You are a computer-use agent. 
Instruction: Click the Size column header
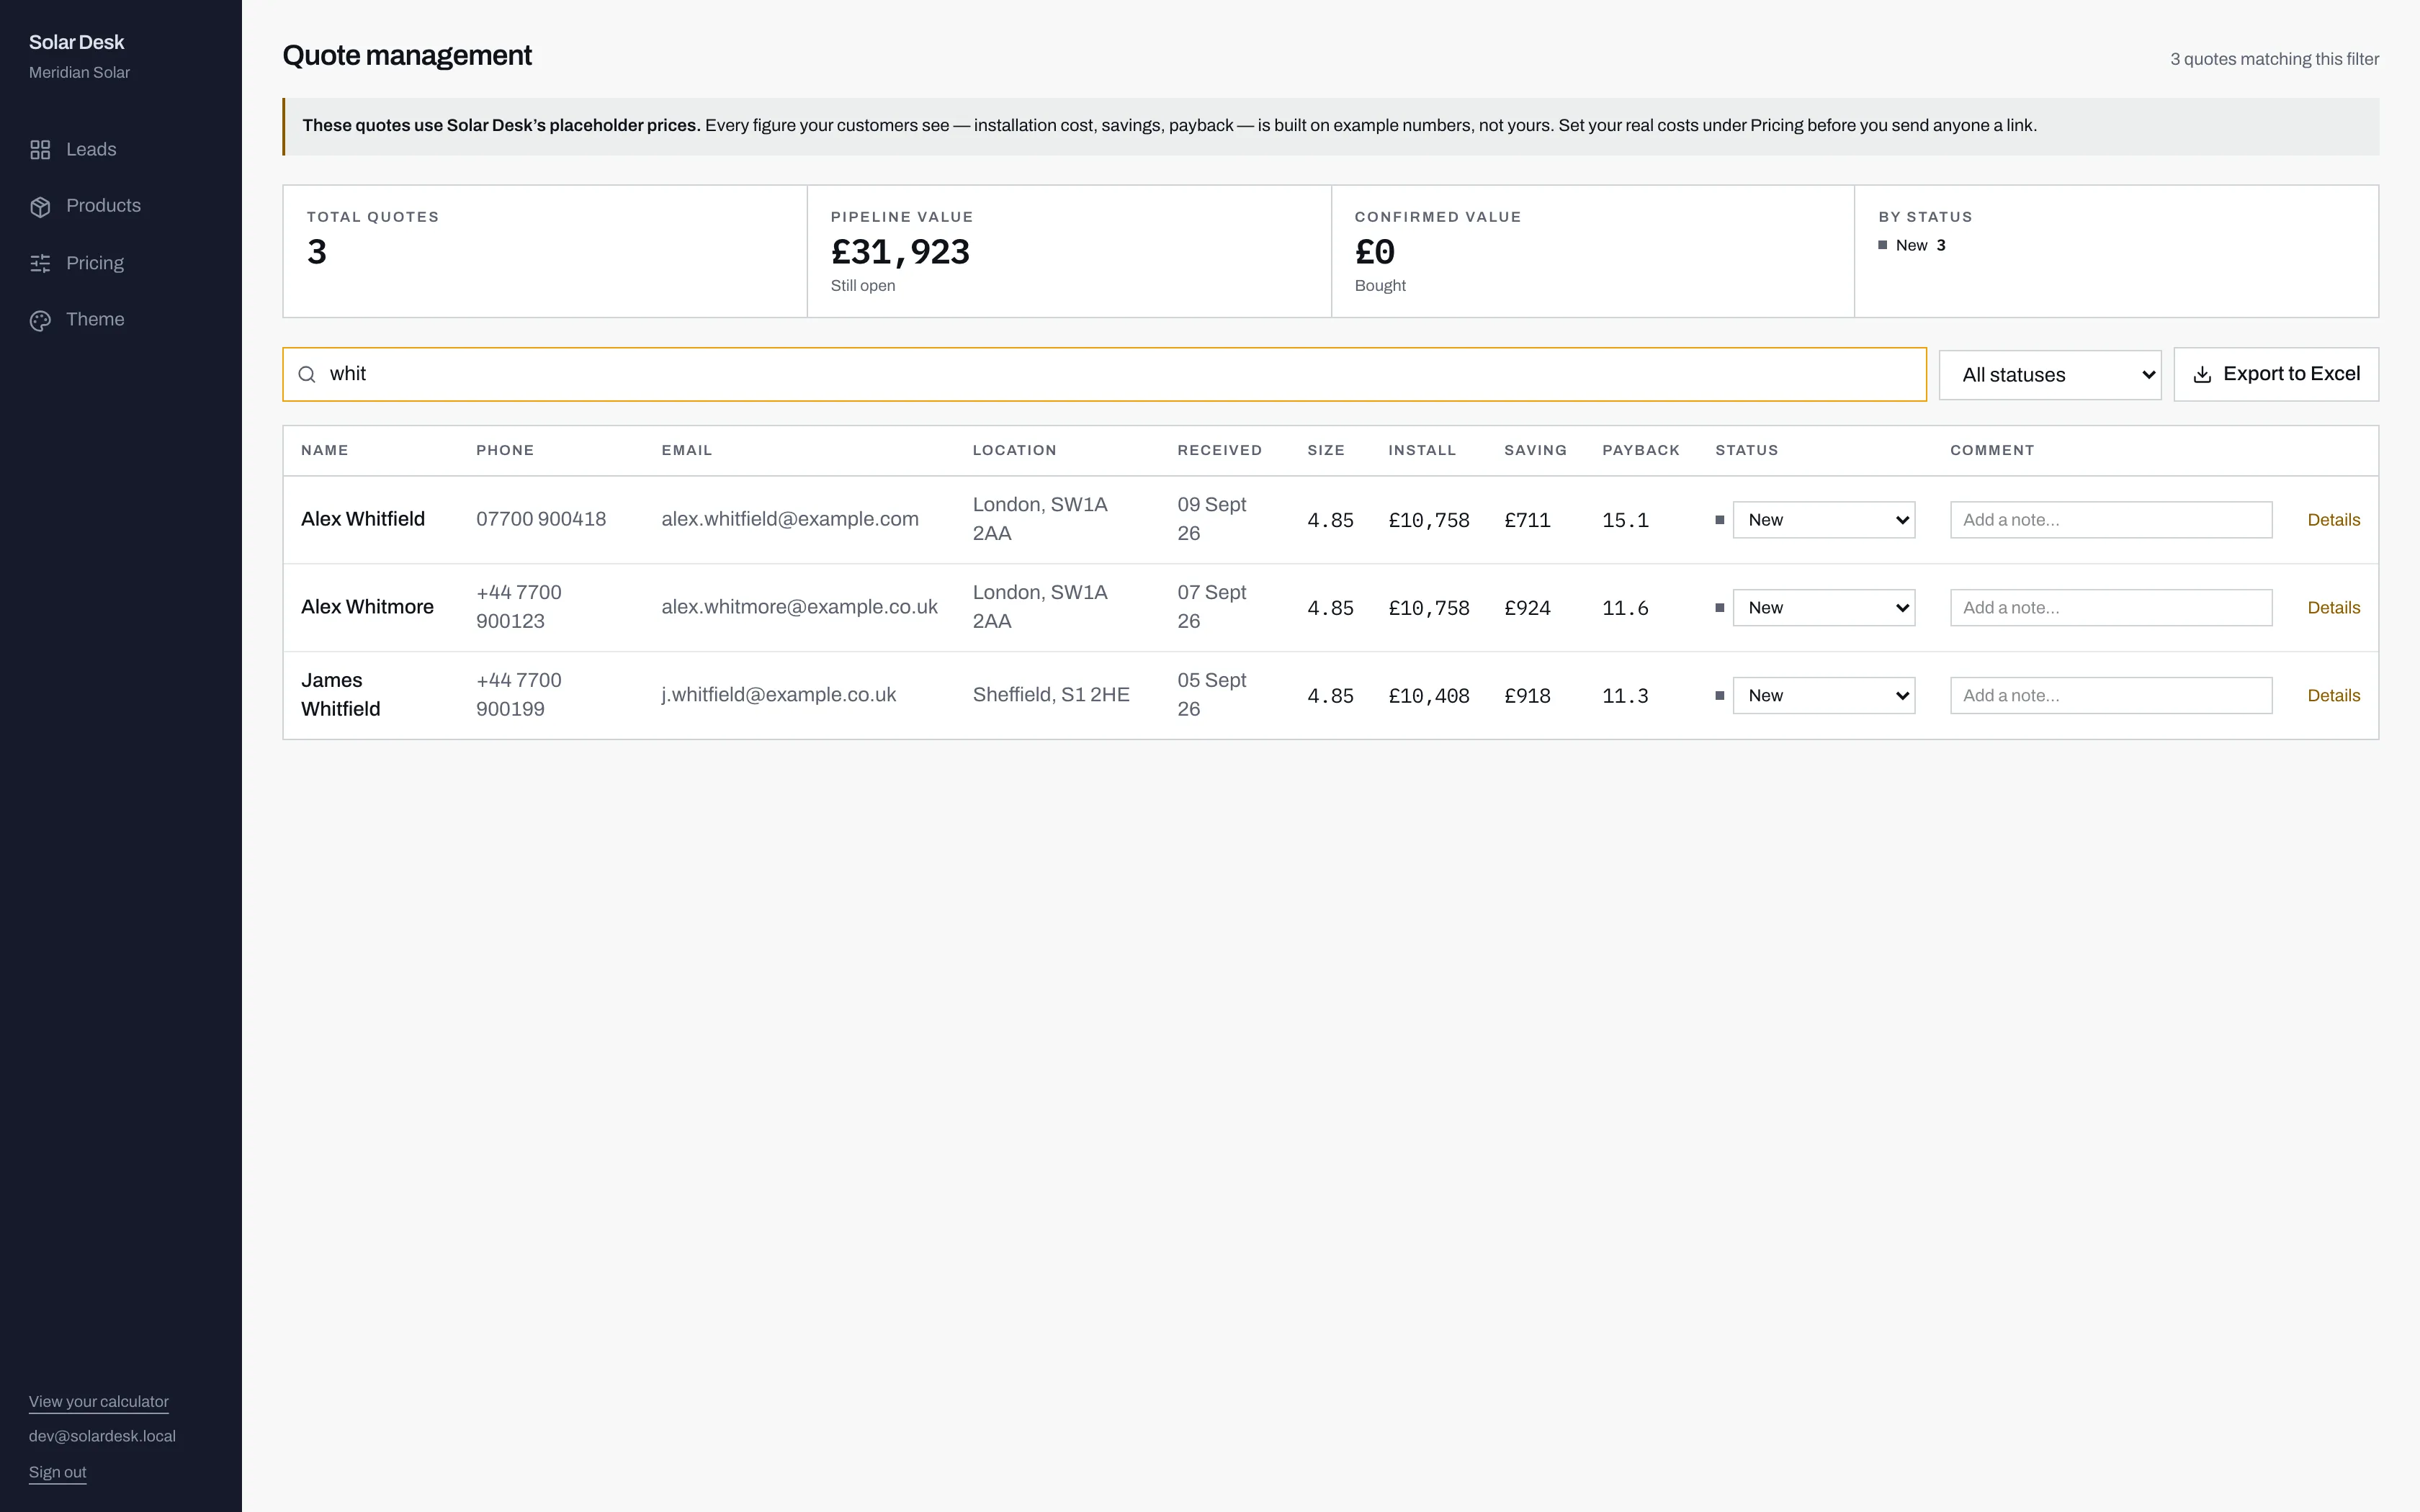(1326, 450)
